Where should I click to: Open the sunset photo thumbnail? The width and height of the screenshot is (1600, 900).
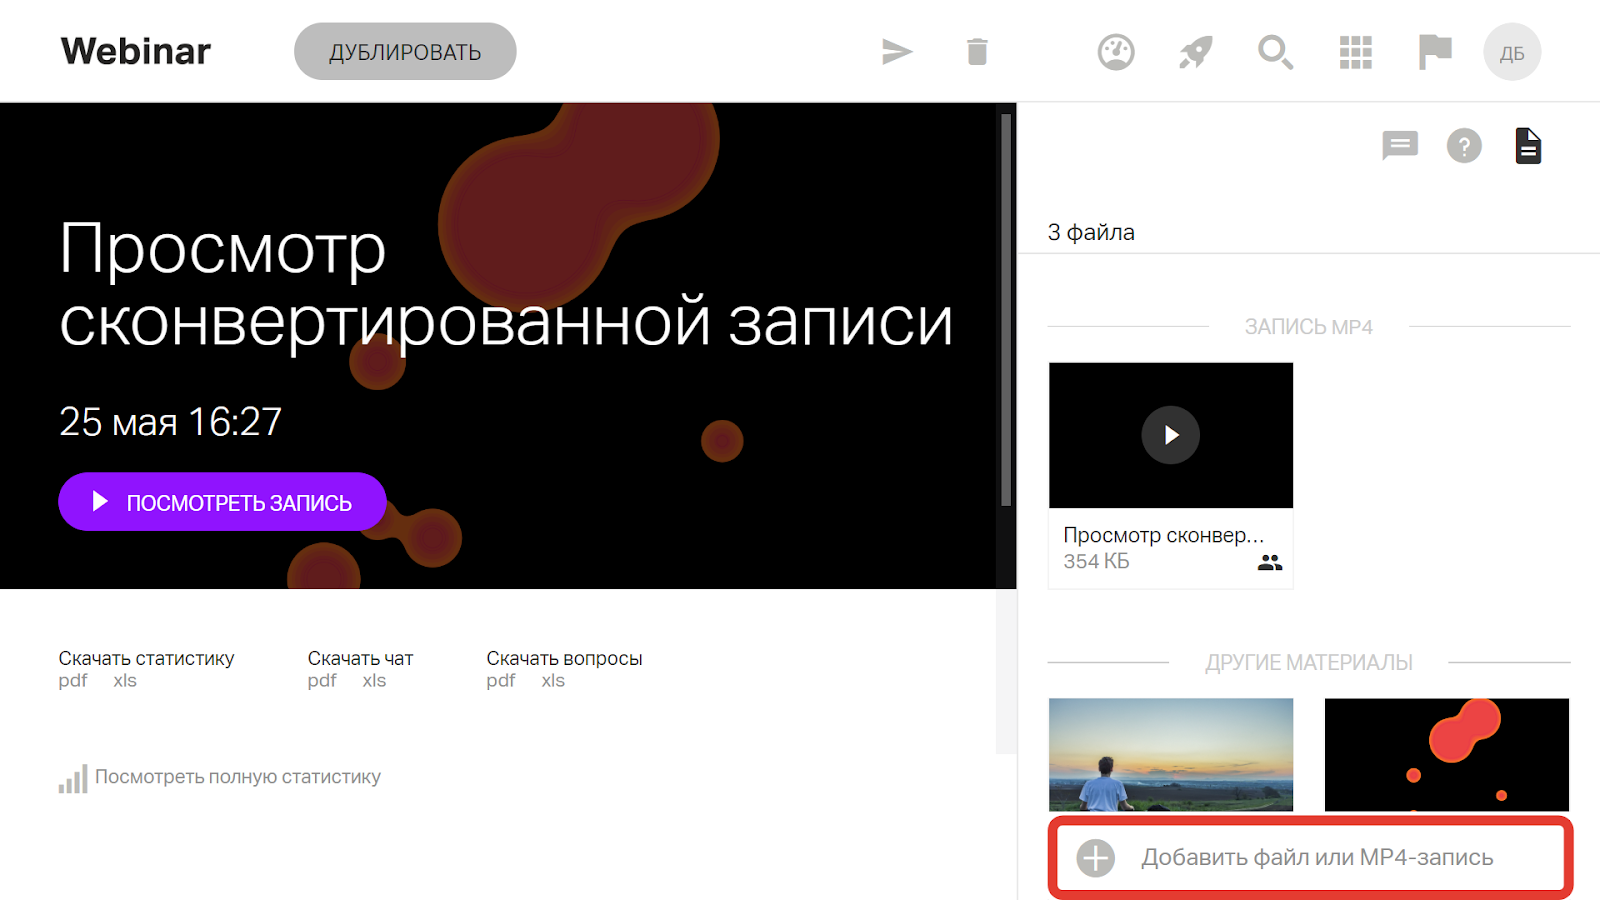(x=1171, y=755)
